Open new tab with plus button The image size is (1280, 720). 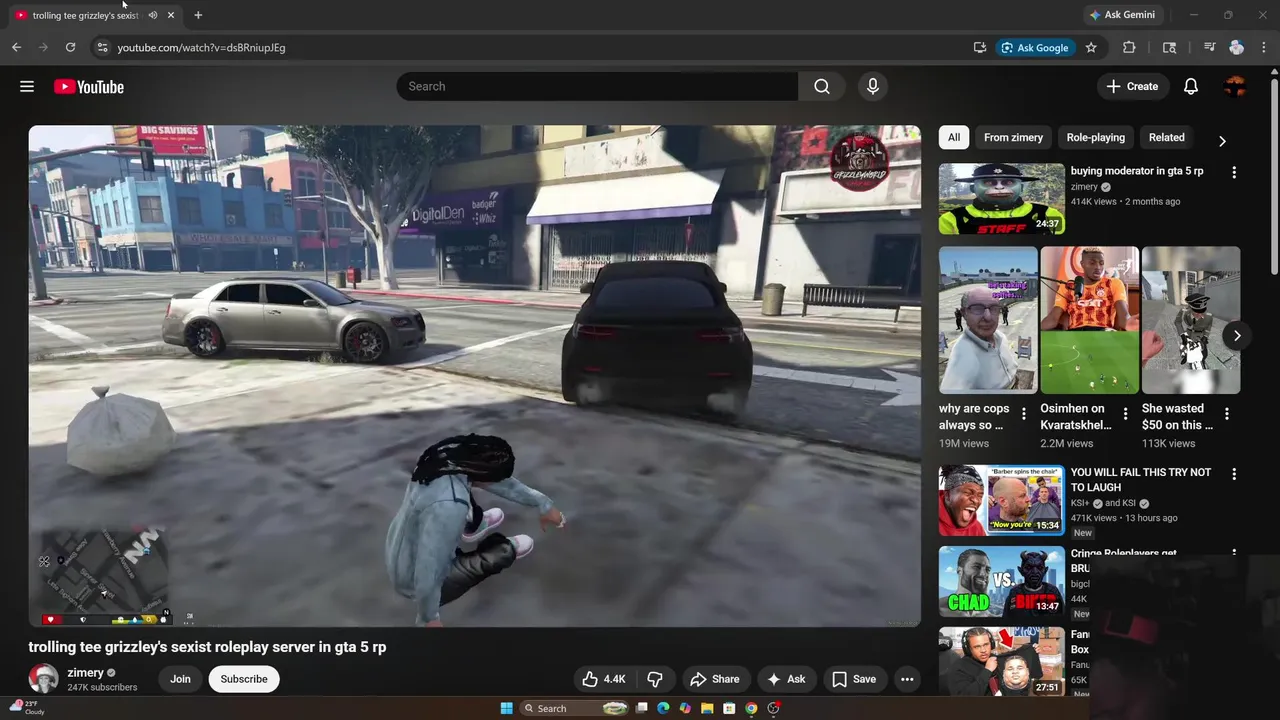(198, 15)
